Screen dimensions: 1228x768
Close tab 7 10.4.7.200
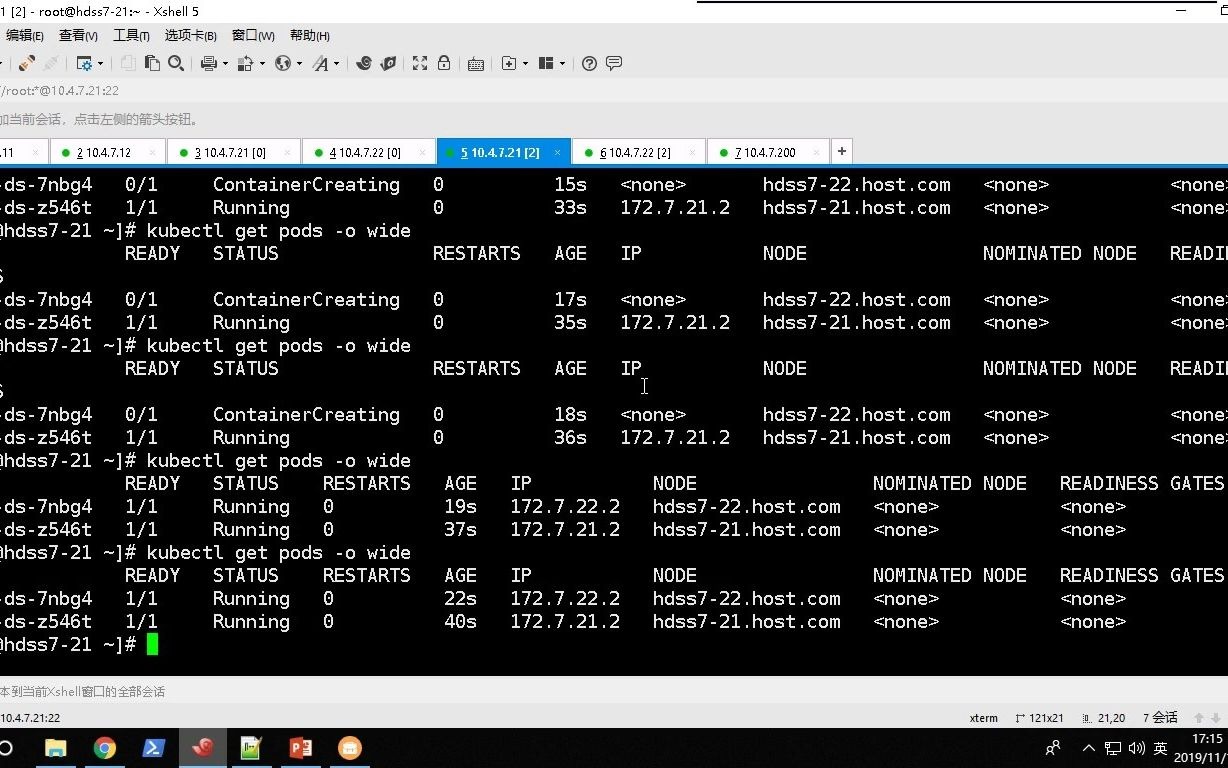(x=816, y=153)
